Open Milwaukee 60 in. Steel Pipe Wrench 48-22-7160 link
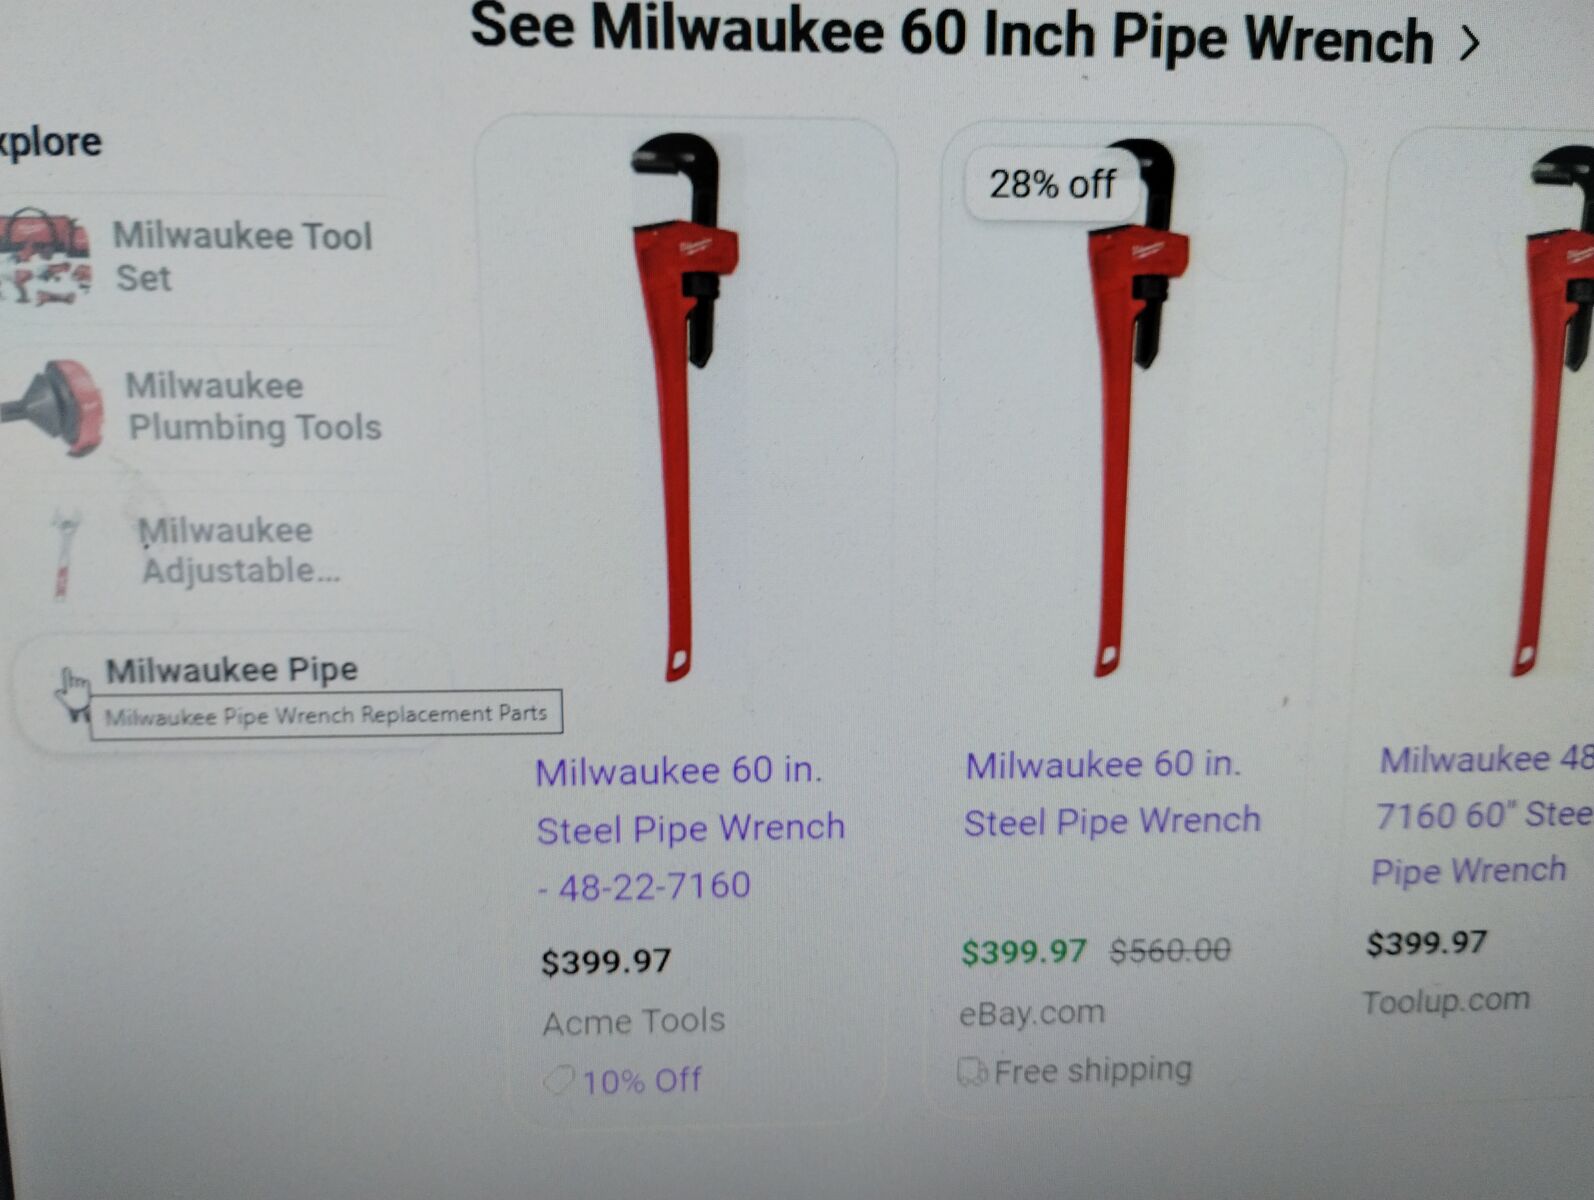Viewport: 1594px width, 1200px height. [x=690, y=828]
